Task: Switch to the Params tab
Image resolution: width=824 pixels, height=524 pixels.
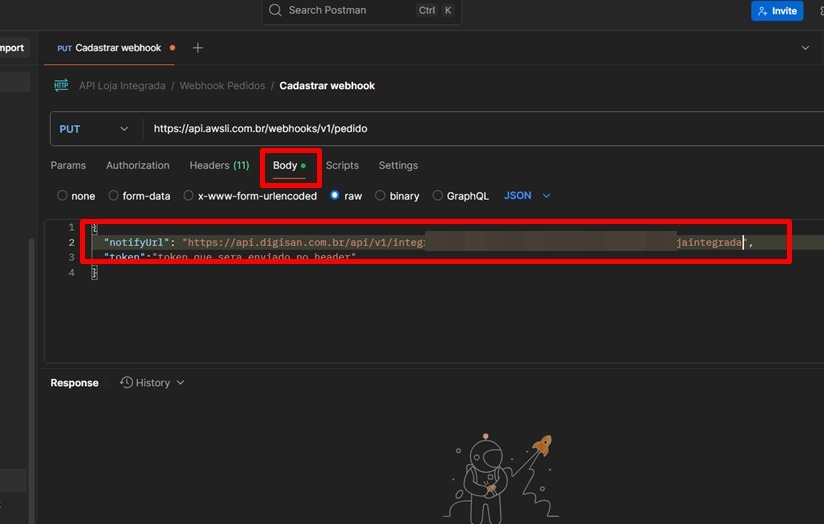Action: [x=68, y=165]
